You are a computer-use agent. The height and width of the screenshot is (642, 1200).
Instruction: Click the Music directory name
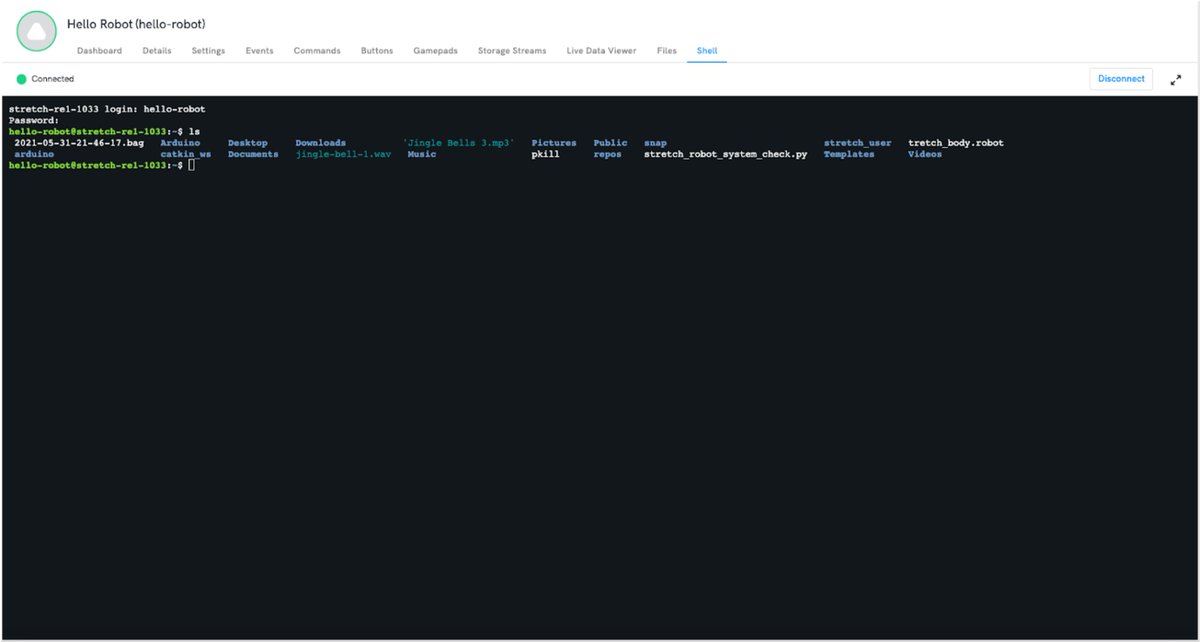(x=422, y=154)
